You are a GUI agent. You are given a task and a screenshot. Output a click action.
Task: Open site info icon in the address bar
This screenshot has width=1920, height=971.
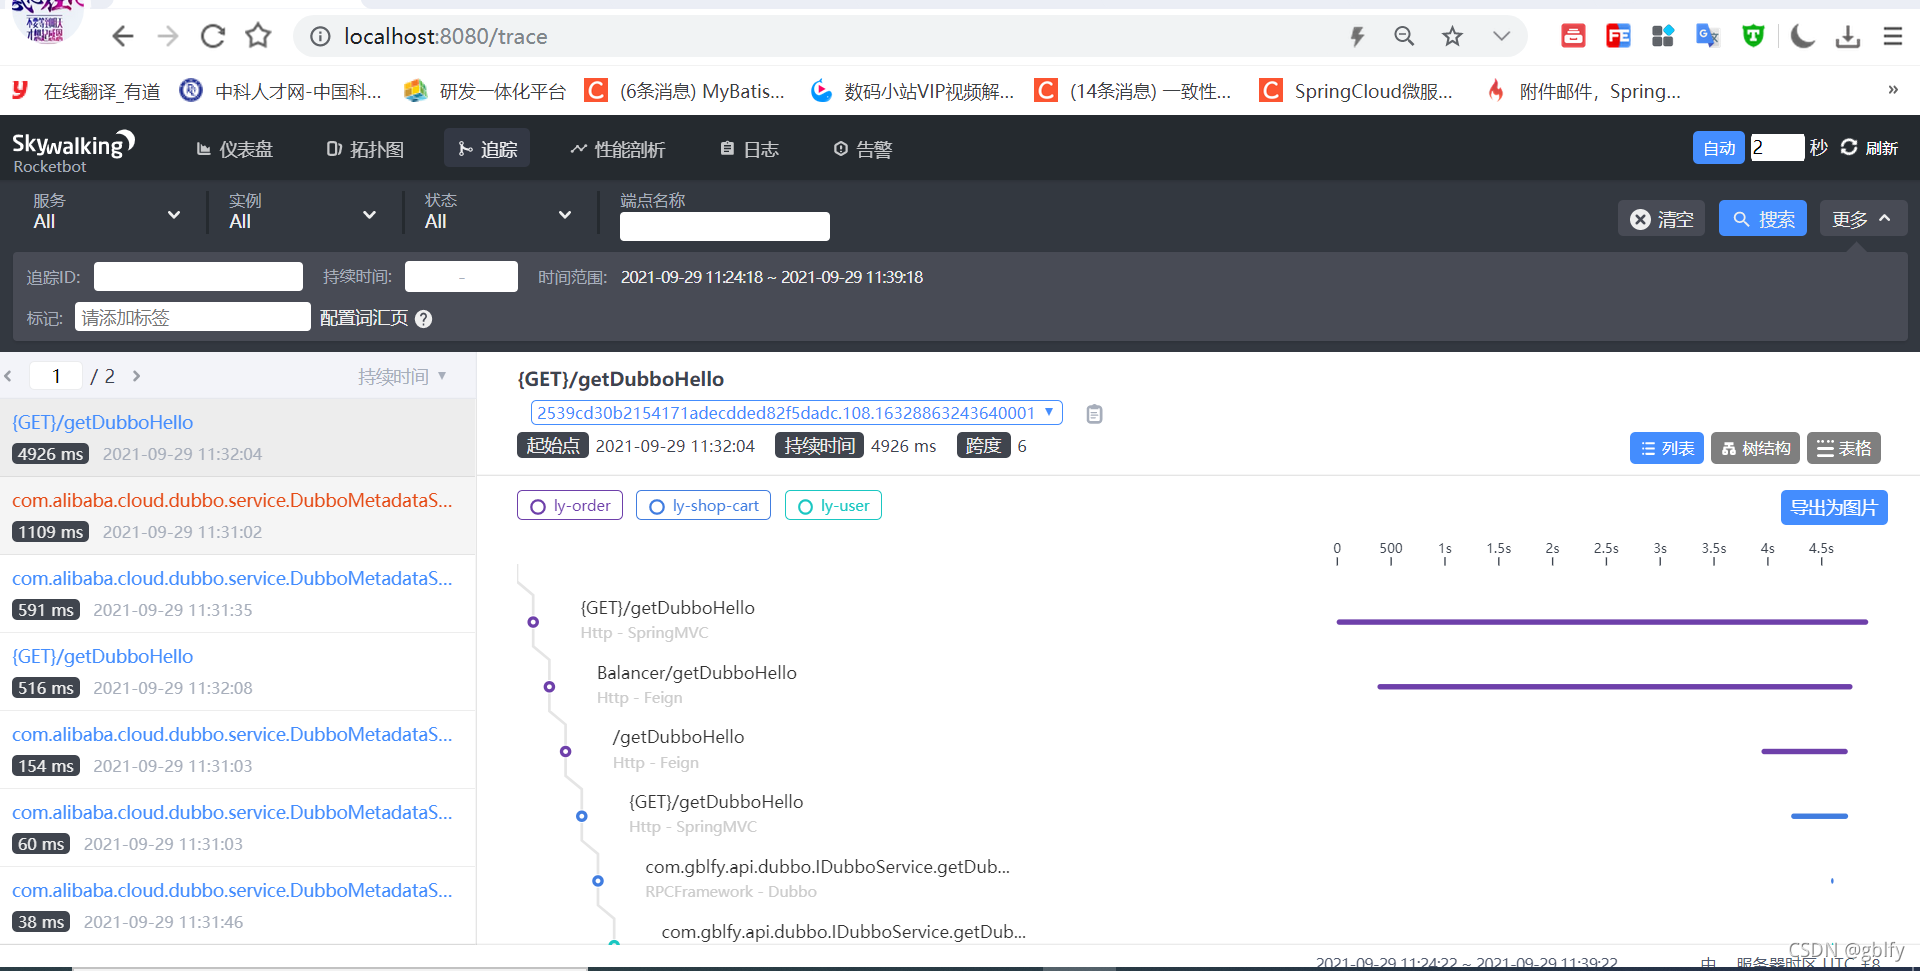coord(320,37)
